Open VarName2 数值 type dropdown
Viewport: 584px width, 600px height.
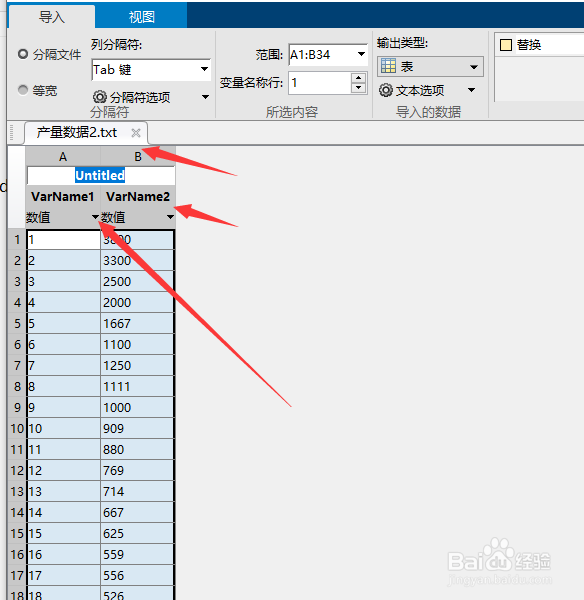(170, 217)
